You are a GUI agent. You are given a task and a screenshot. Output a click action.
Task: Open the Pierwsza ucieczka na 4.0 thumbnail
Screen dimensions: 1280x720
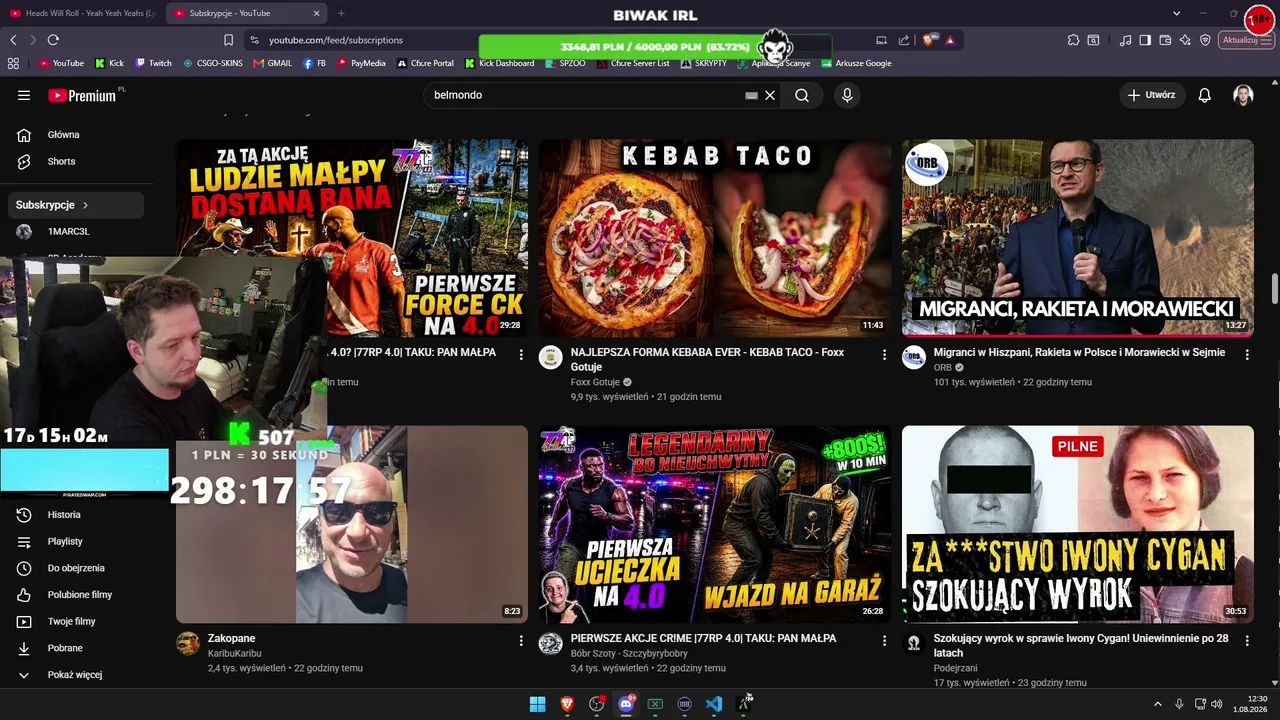(715, 524)
